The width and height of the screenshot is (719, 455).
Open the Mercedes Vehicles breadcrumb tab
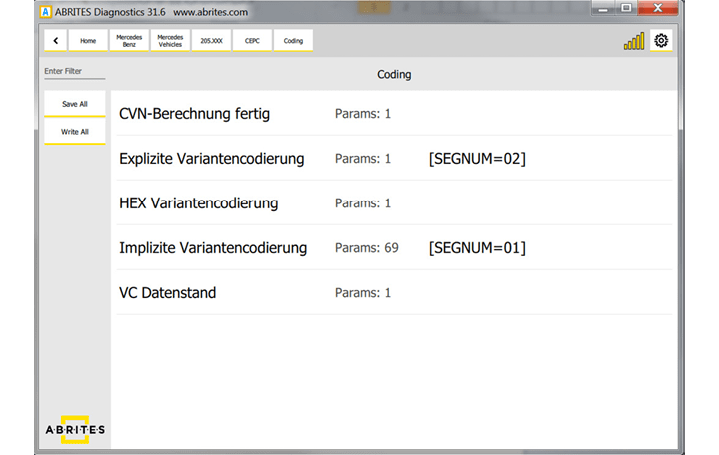(170, 41)
